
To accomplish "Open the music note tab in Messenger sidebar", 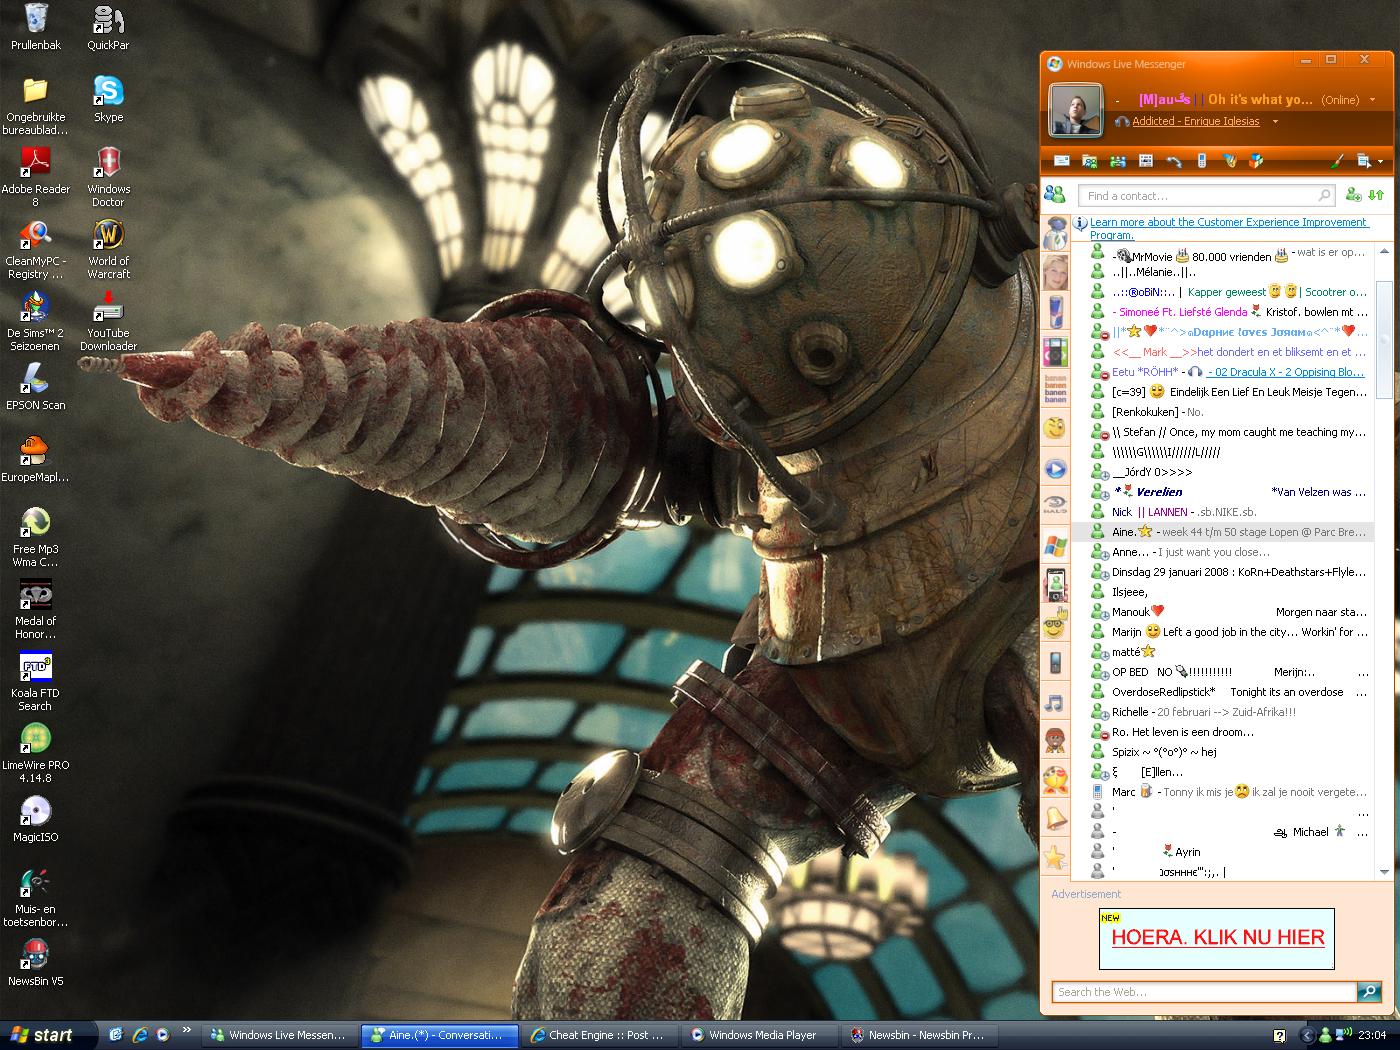I will click(x=1055, y=702).
